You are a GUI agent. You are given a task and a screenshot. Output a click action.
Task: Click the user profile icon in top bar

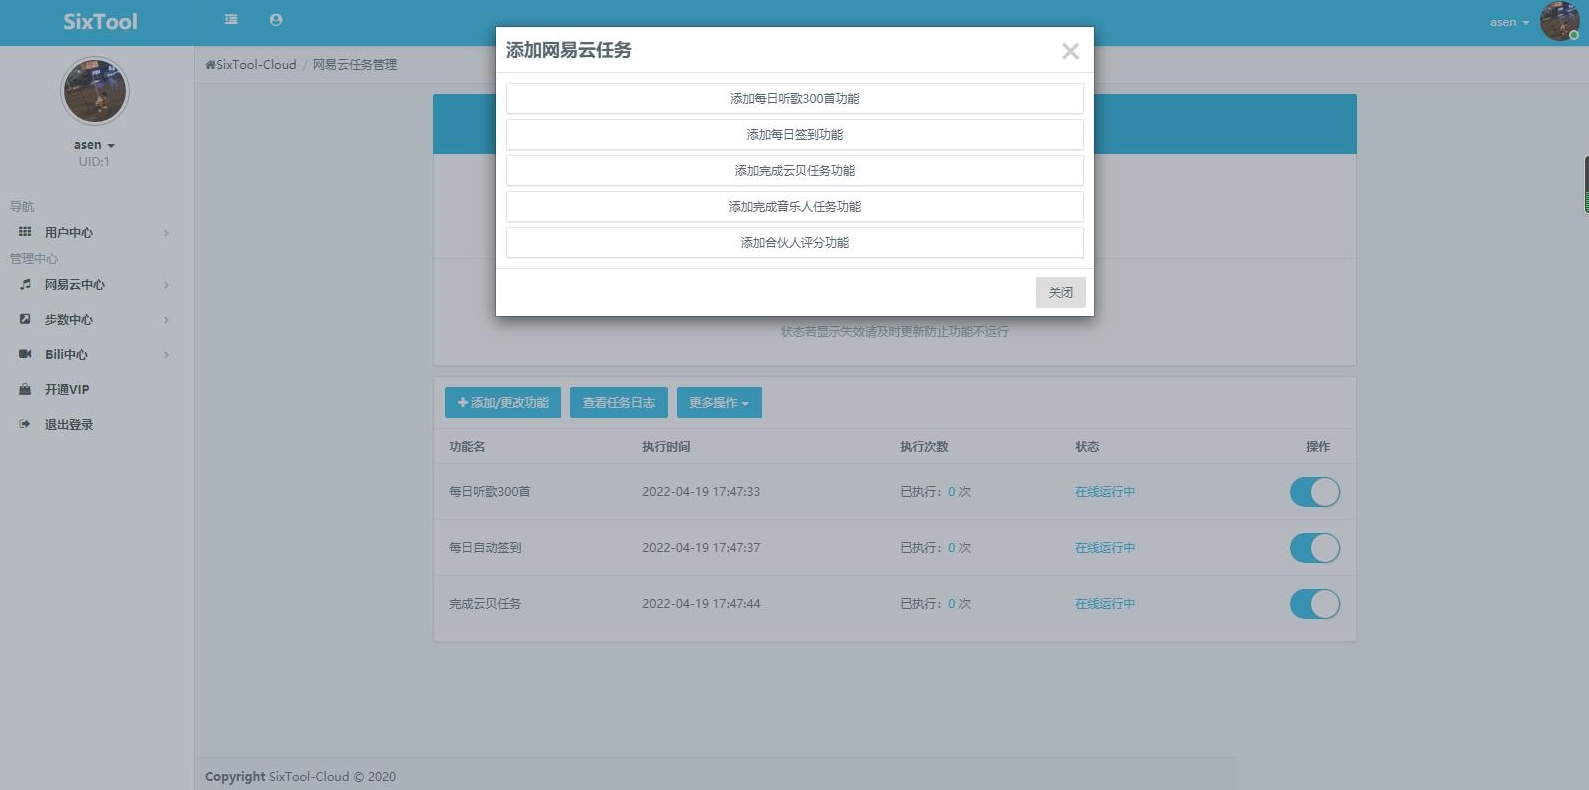[x=276, y=19]
